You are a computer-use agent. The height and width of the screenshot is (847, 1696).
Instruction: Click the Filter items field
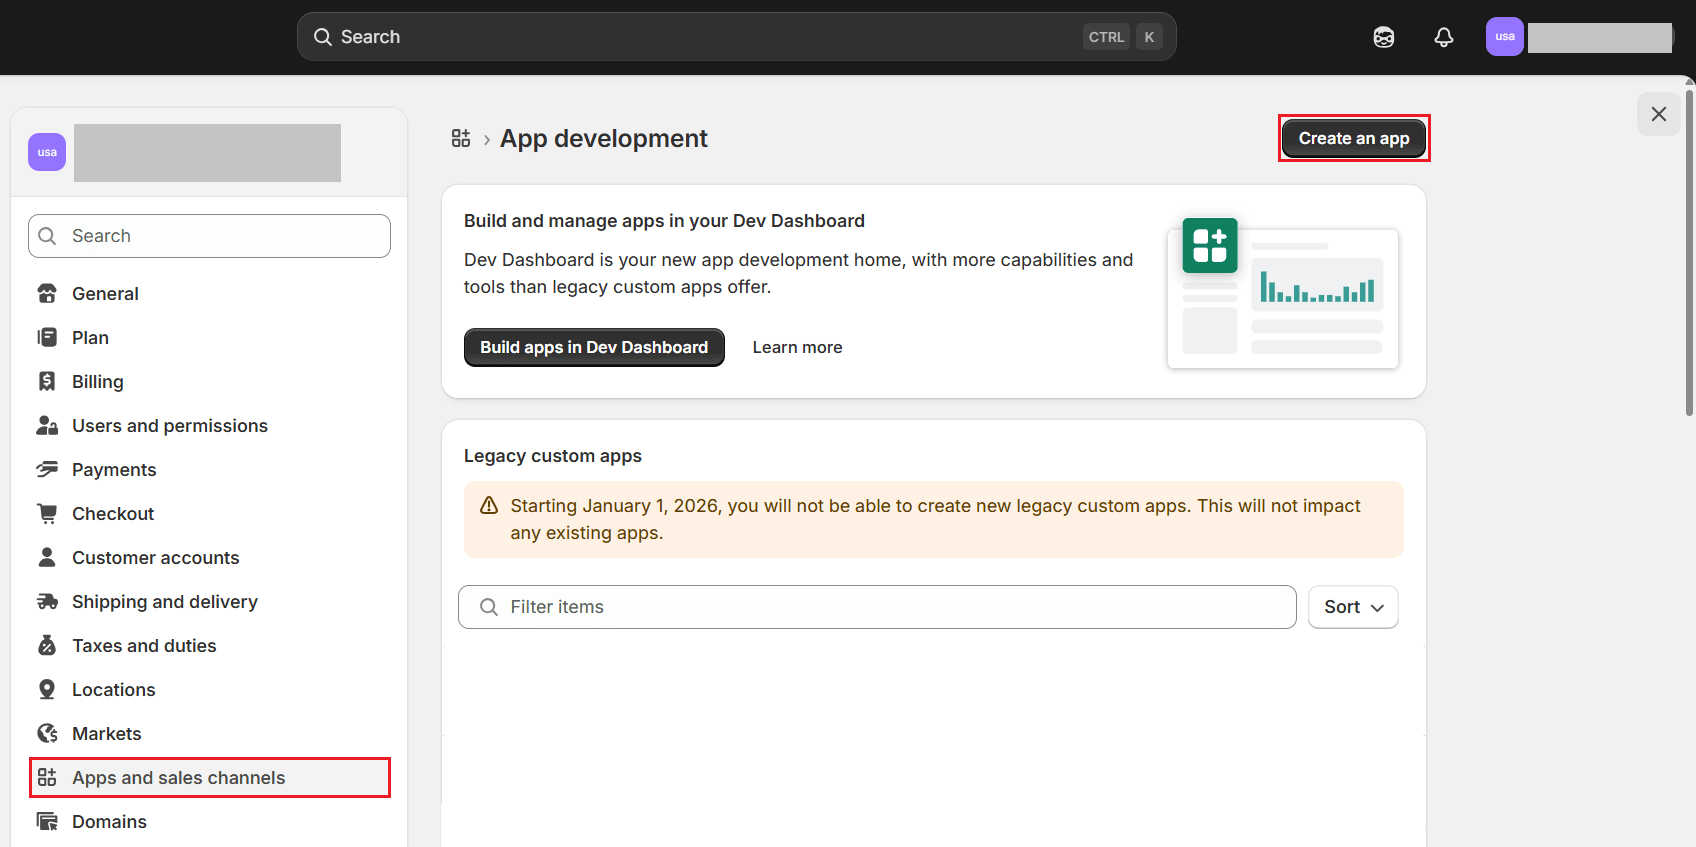(x=877, y=607)
